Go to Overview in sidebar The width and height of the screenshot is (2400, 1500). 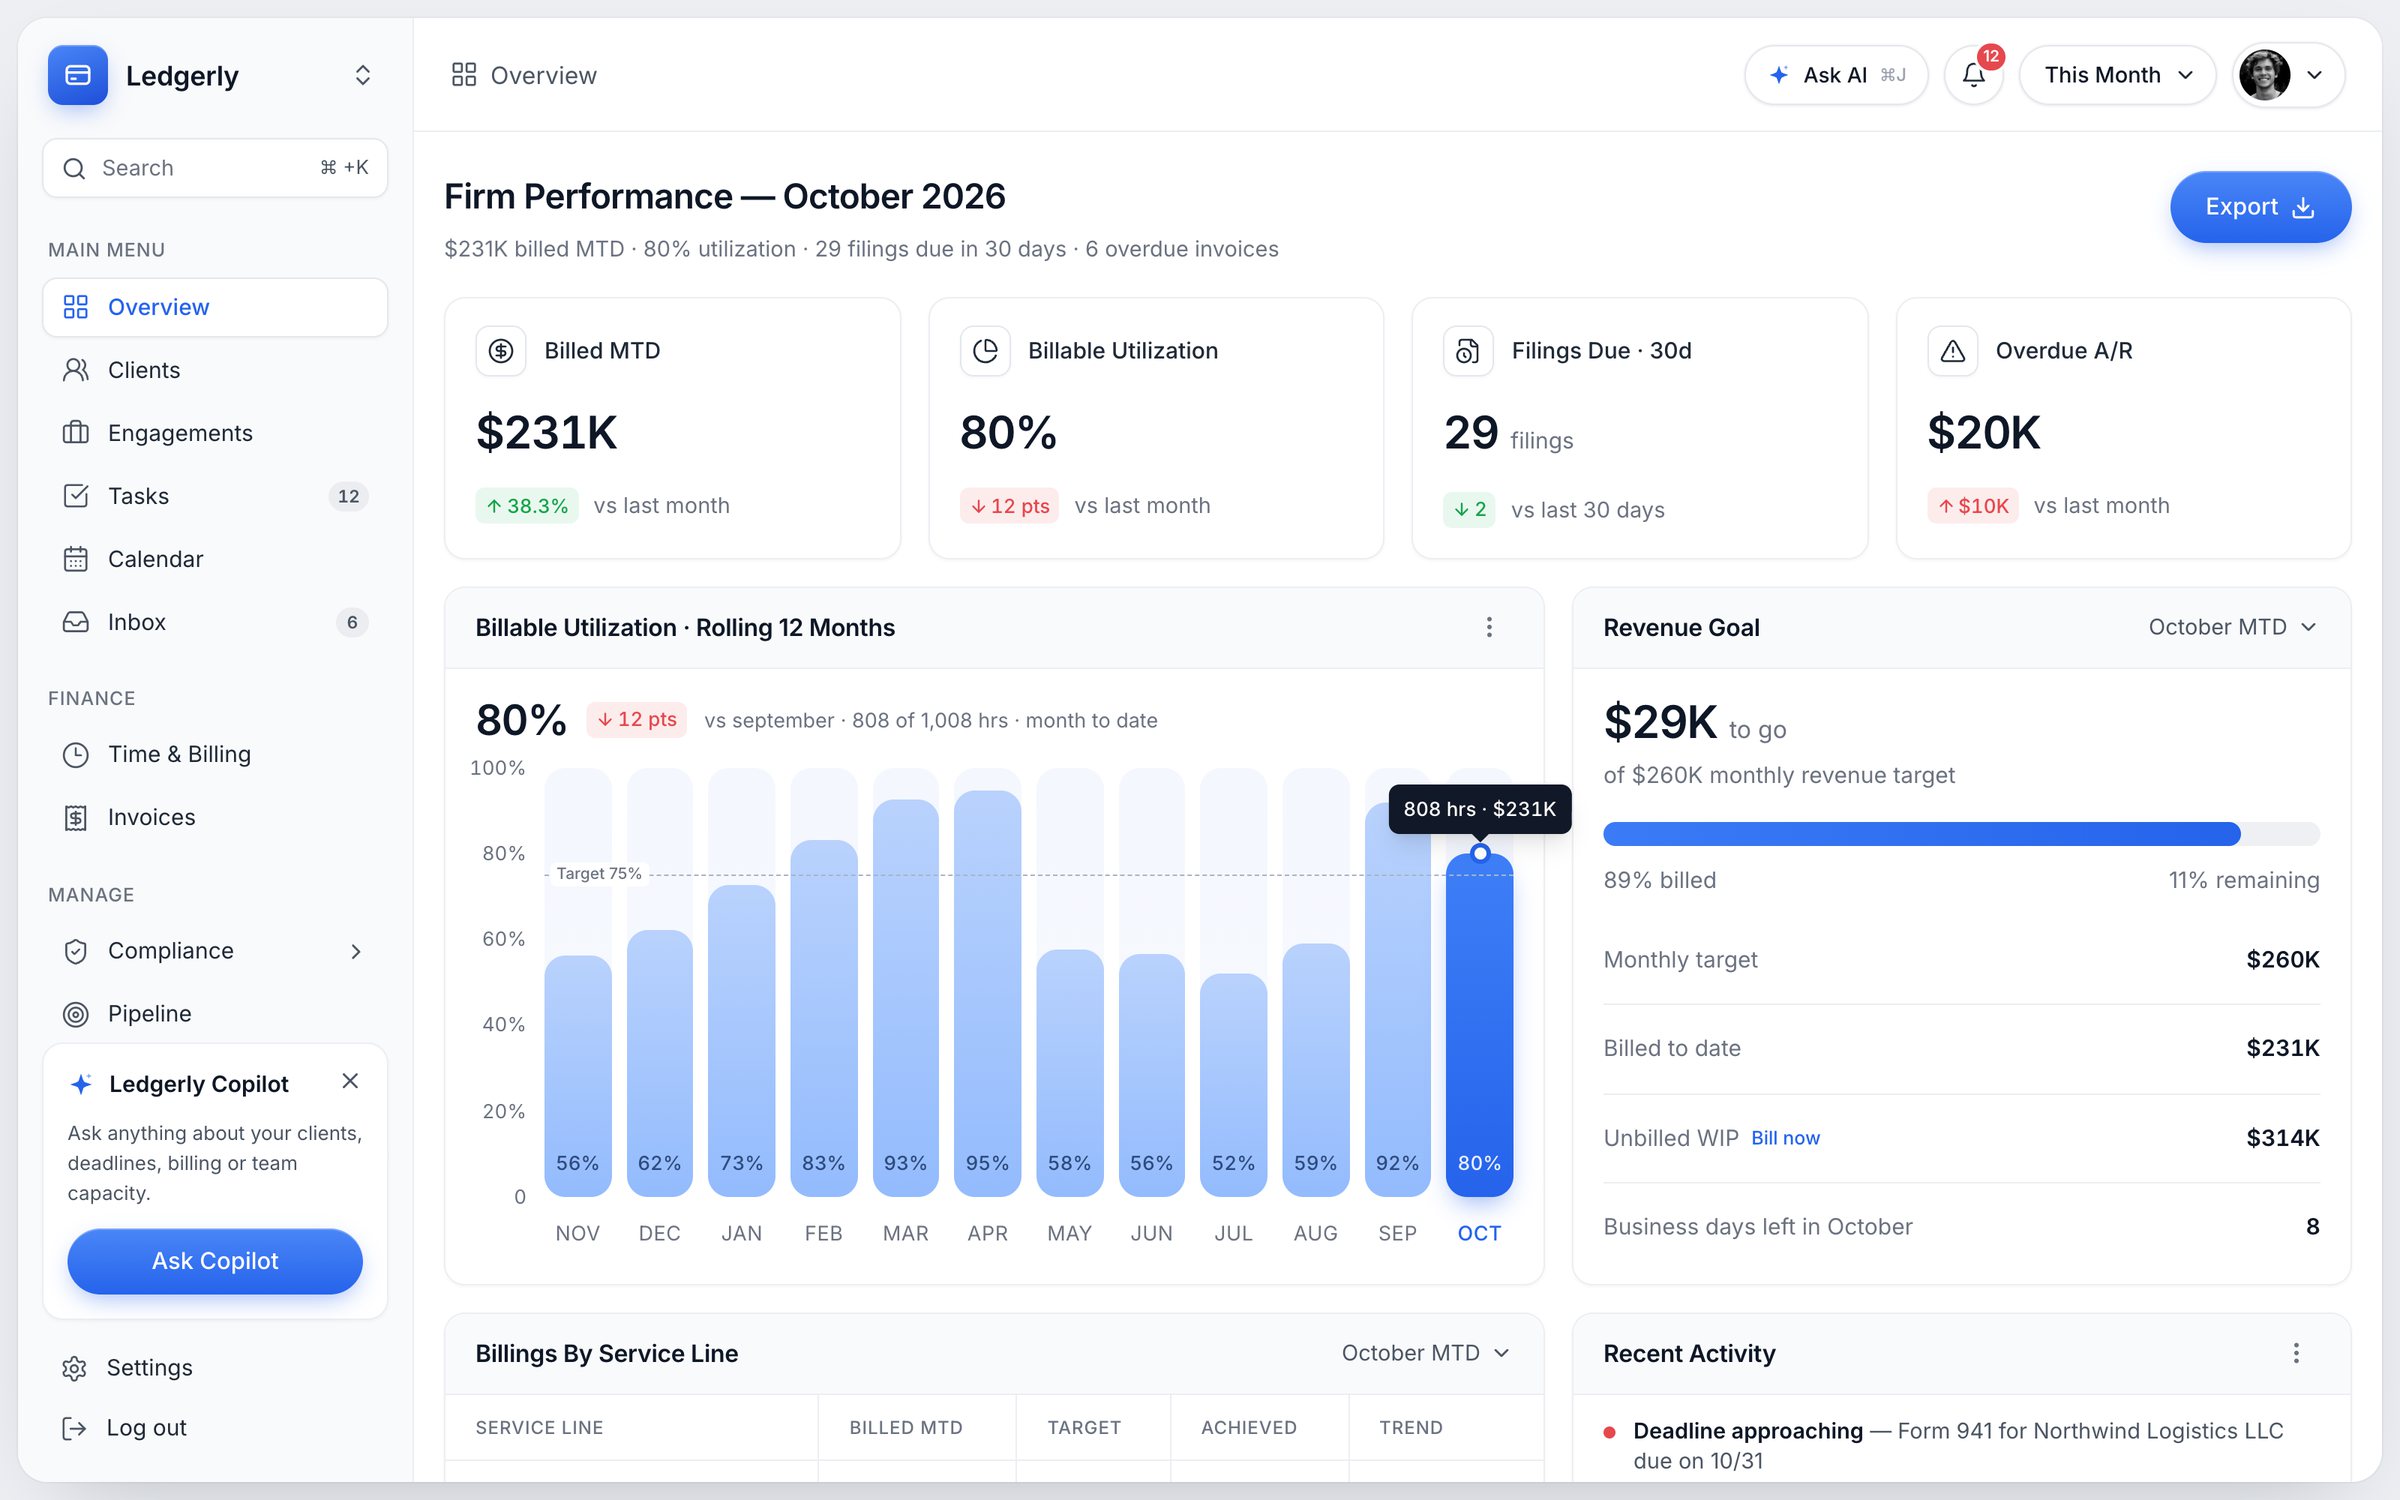215,307
